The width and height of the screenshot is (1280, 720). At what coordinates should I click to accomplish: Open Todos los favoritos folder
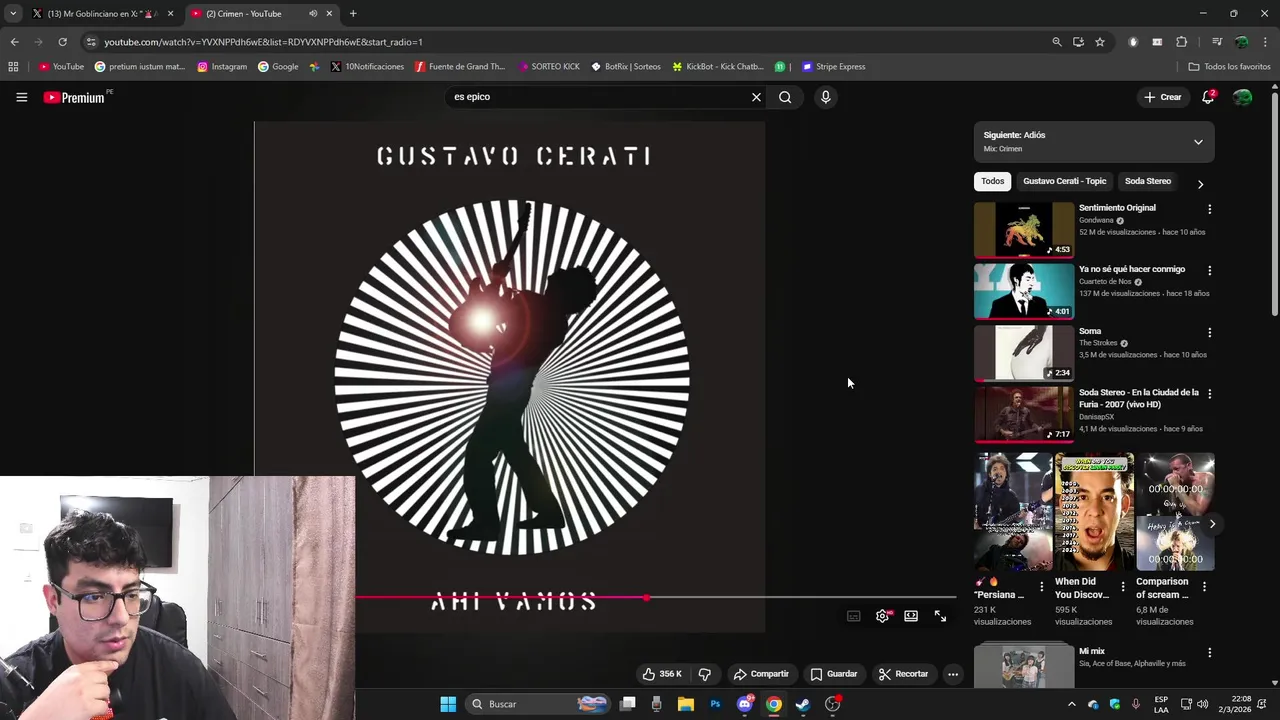[1229, 67]
